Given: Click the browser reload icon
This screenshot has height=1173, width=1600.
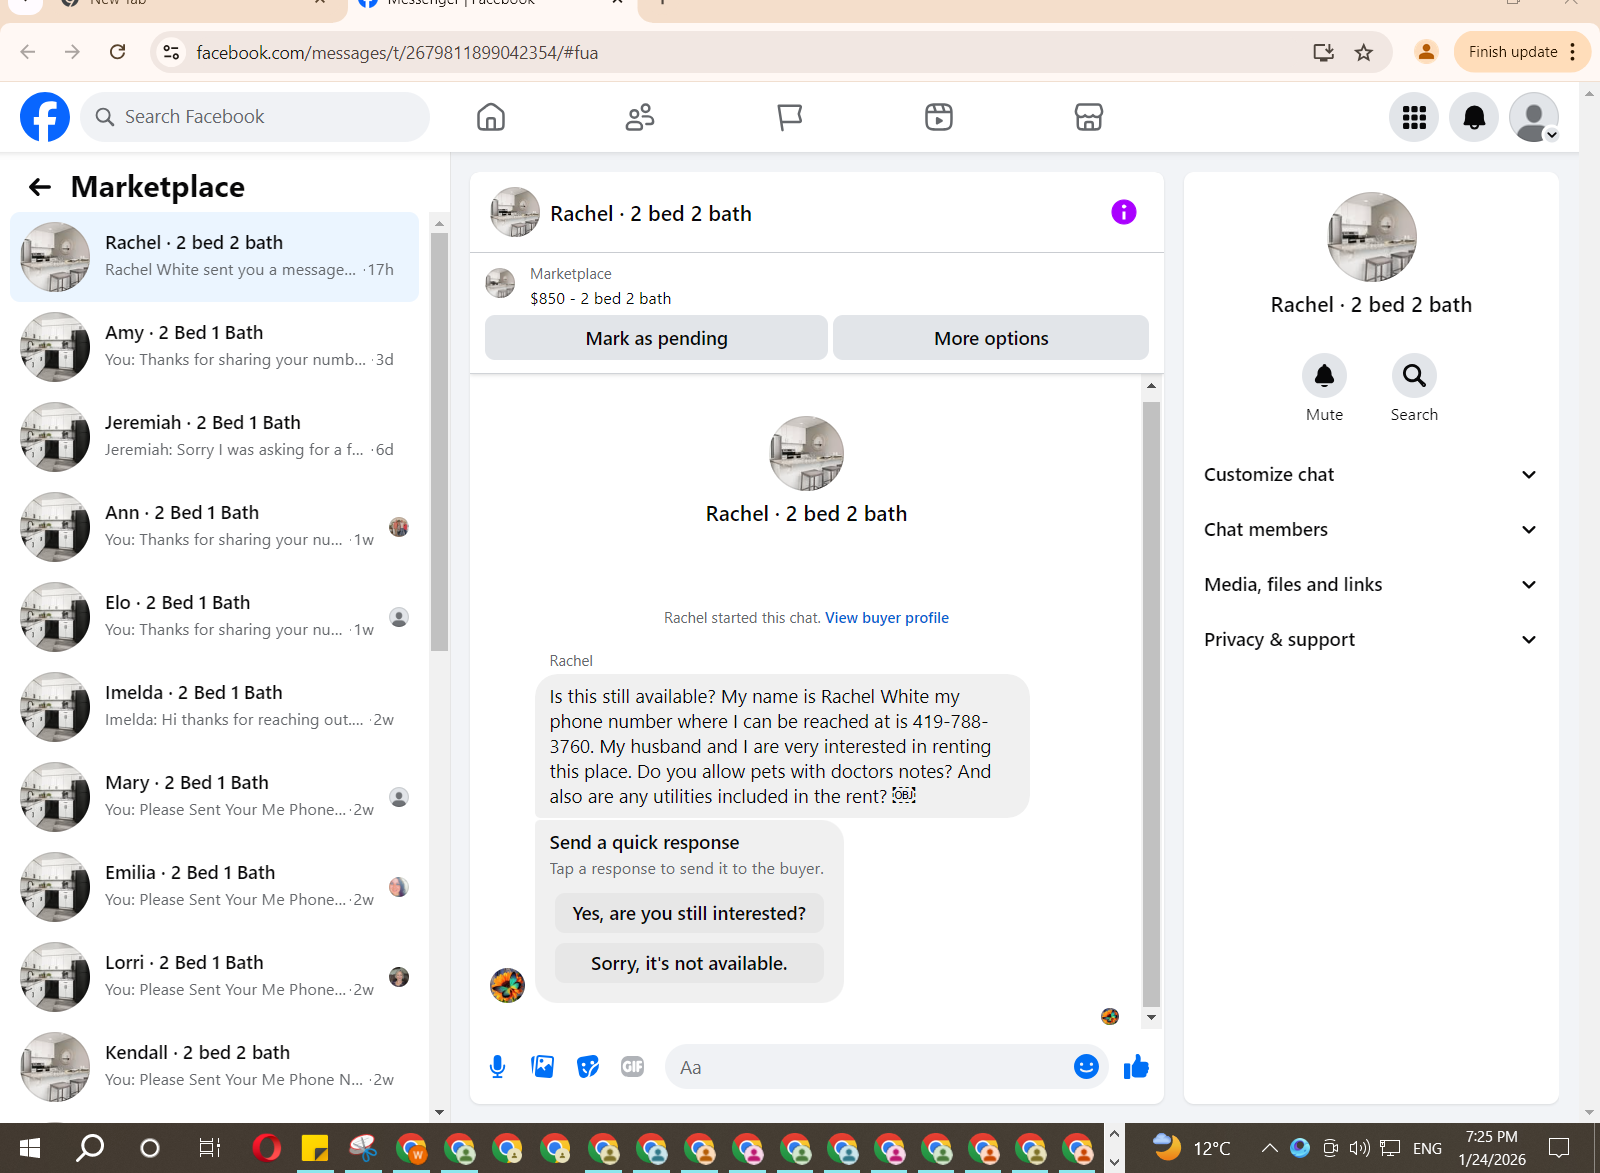Looking at the screenshot, I should click(118, 52).
